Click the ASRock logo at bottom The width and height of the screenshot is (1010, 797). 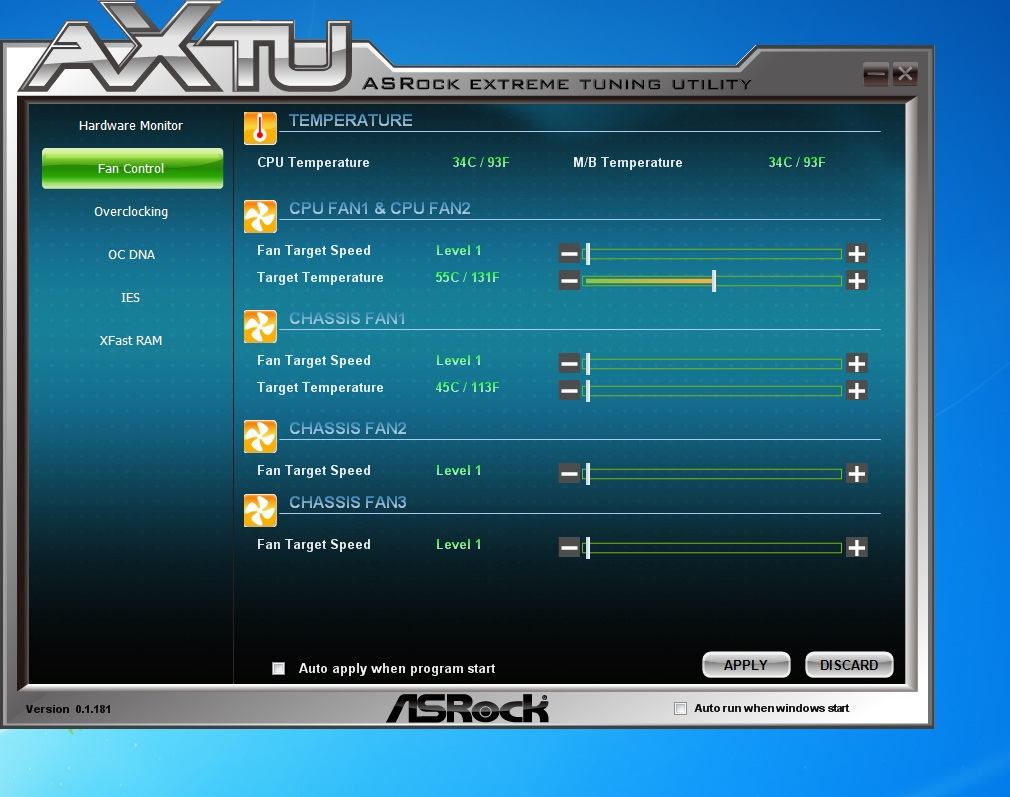468,708
